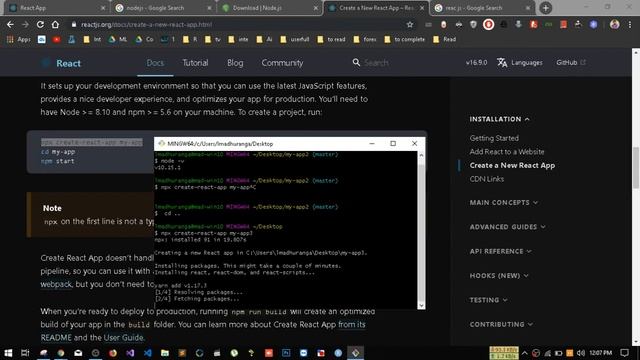
Task: Open the Windows Start menu
Action: (x=8, y=353)
